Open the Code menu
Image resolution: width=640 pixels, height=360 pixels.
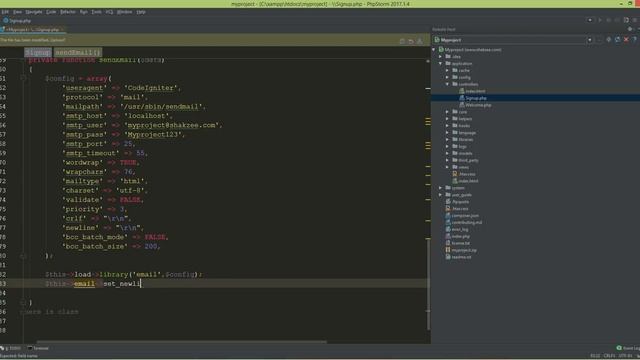(x=51, y=12)
